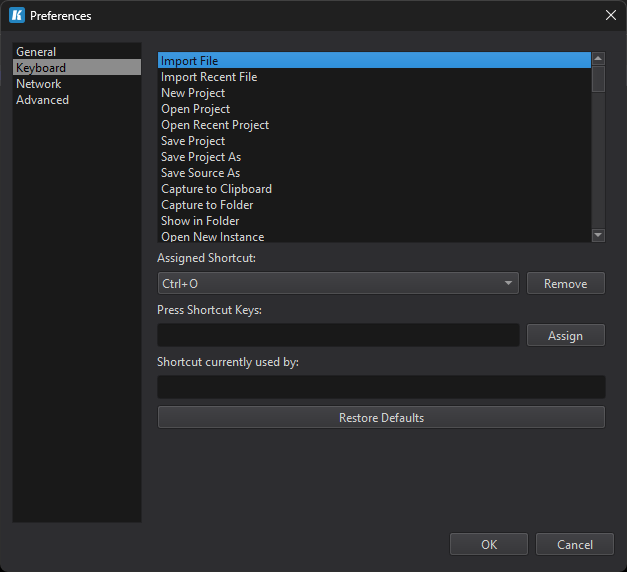The height and width of the screenshot is (572, 627).
Task: Choose New Project in command list
Action: [x=193, y=93]
